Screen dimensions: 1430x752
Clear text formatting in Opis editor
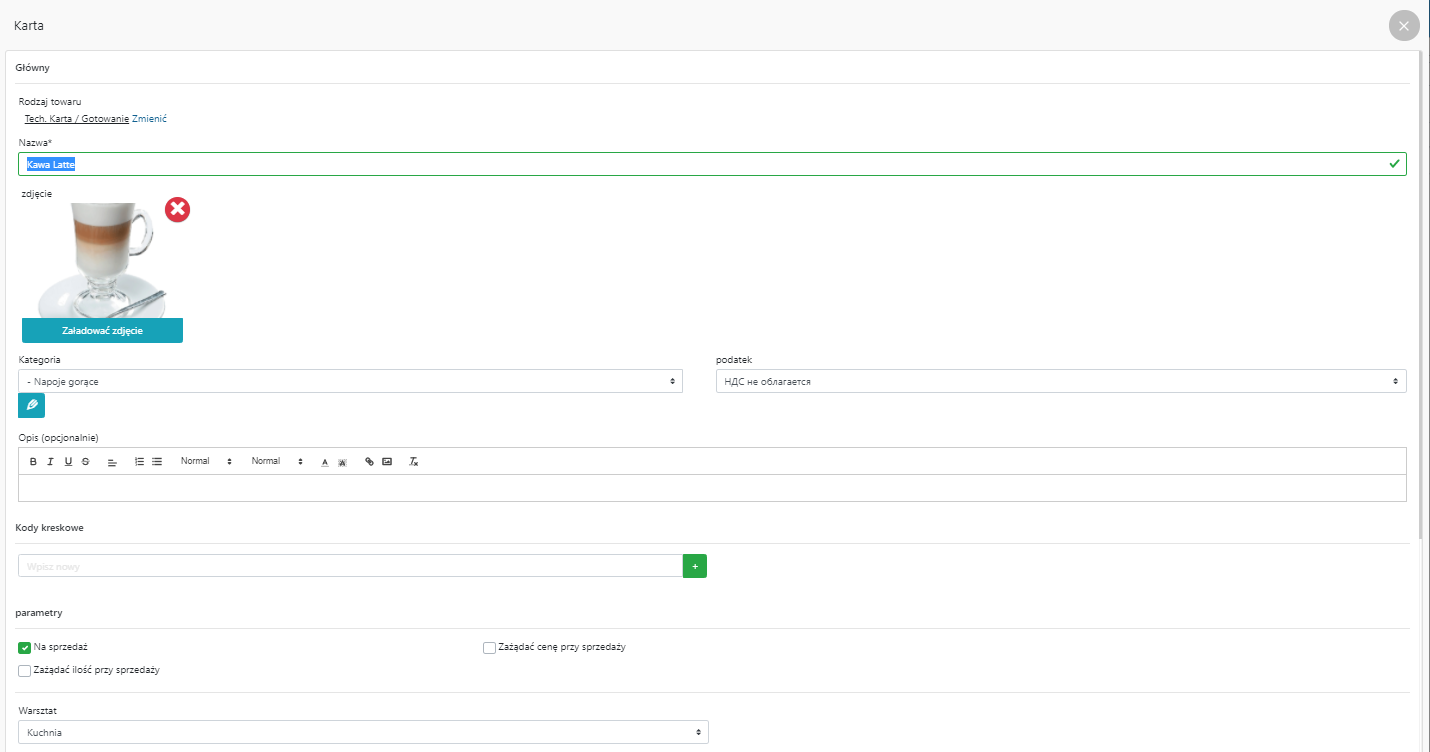point(414,462)
